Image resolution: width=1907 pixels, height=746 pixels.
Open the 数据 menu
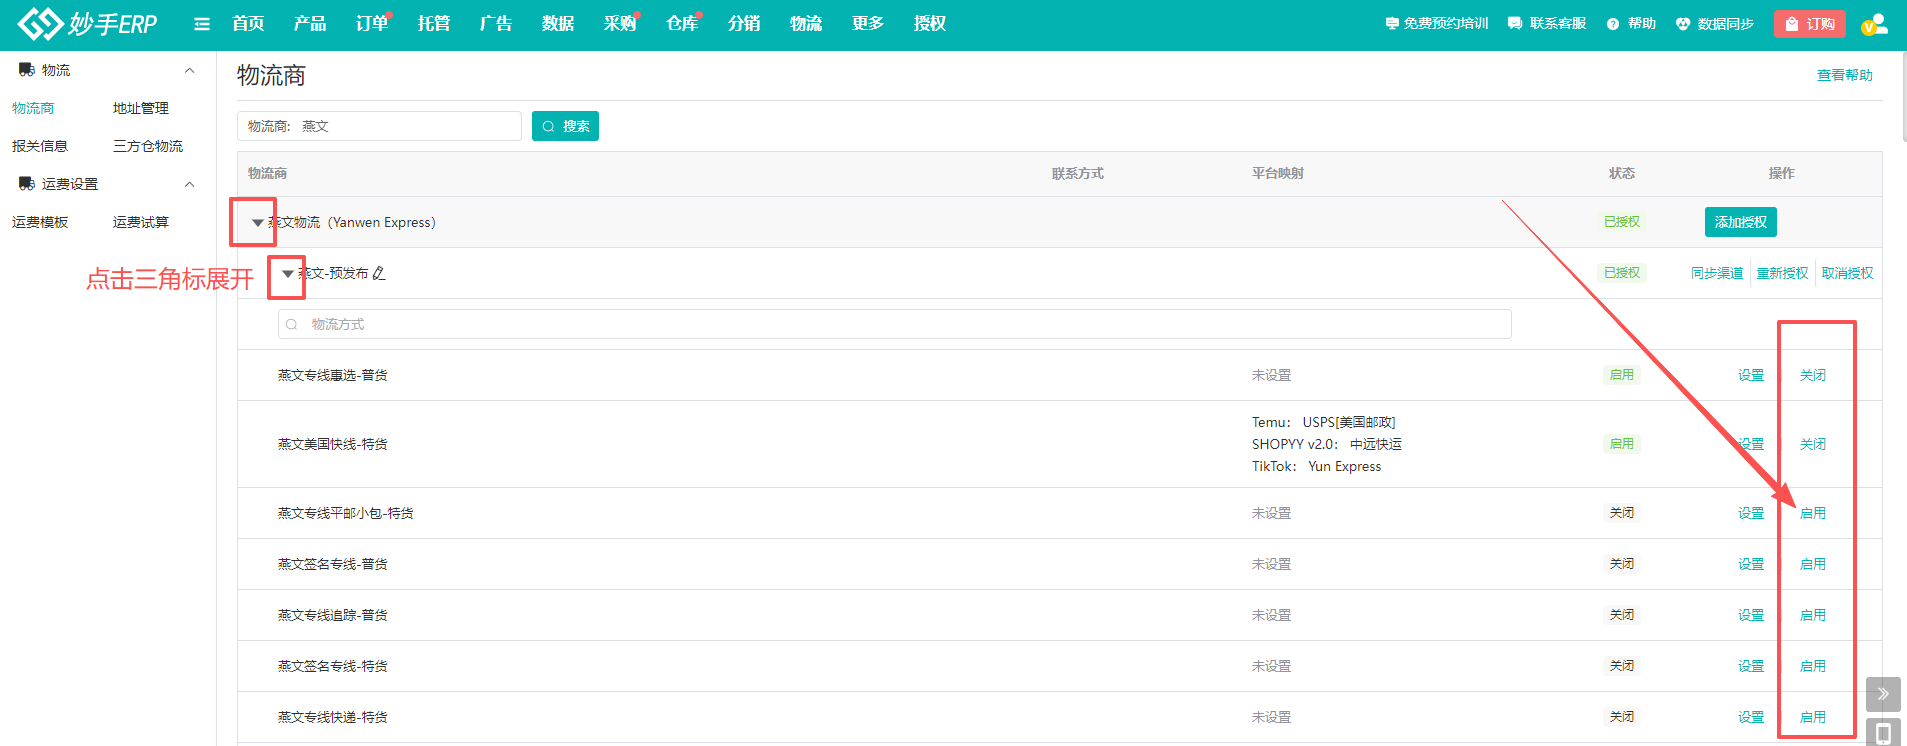point(558,24)
